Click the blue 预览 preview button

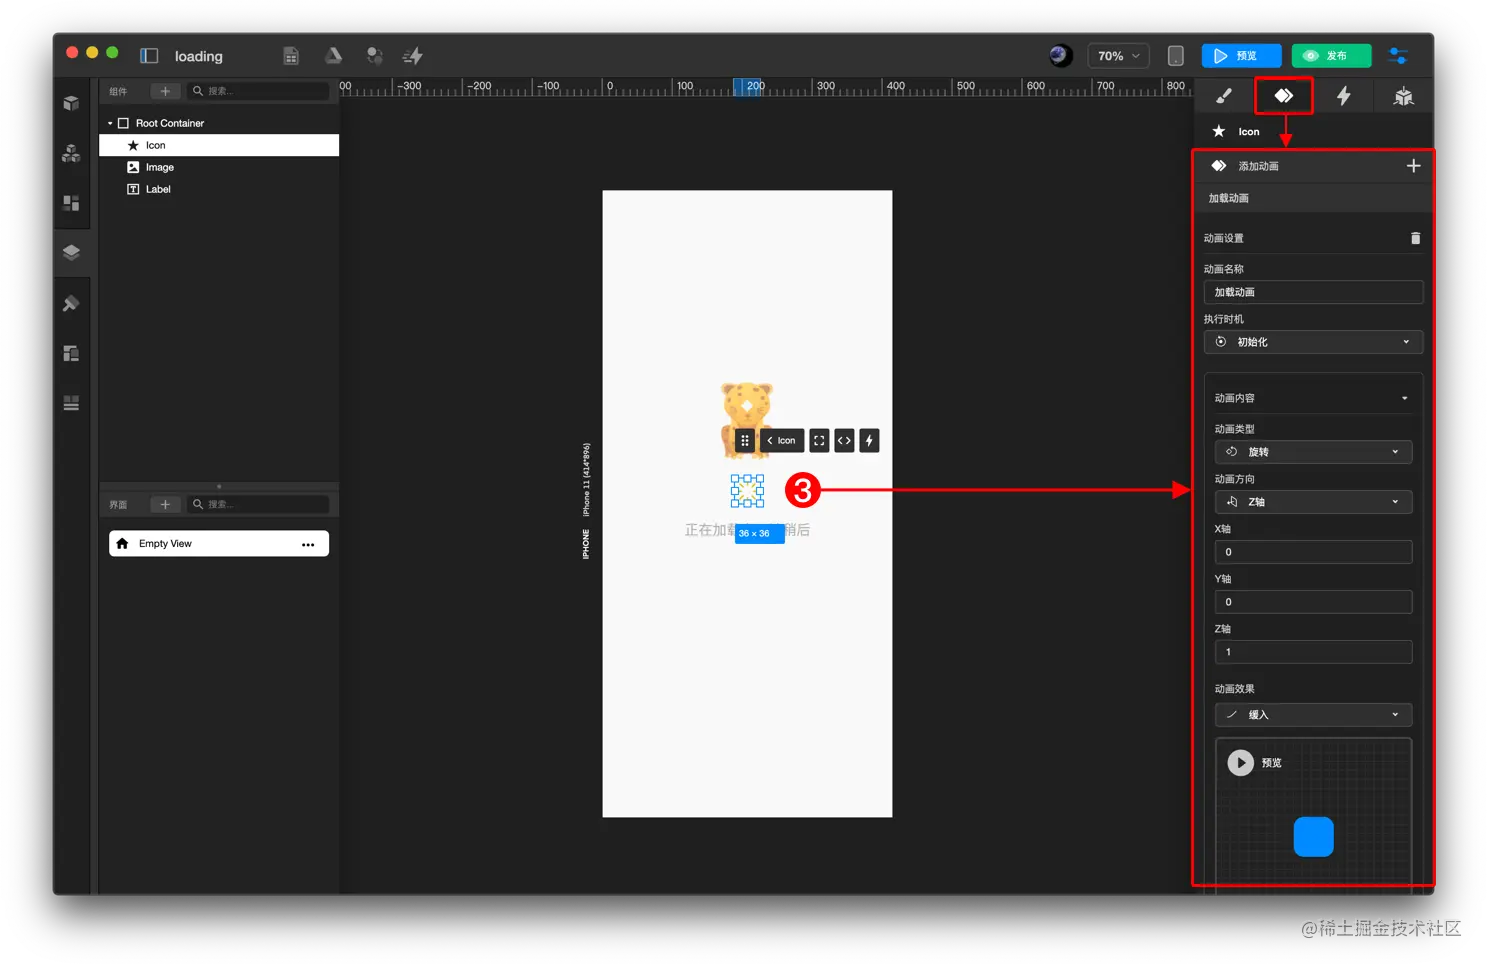(x=1241, y=56)
